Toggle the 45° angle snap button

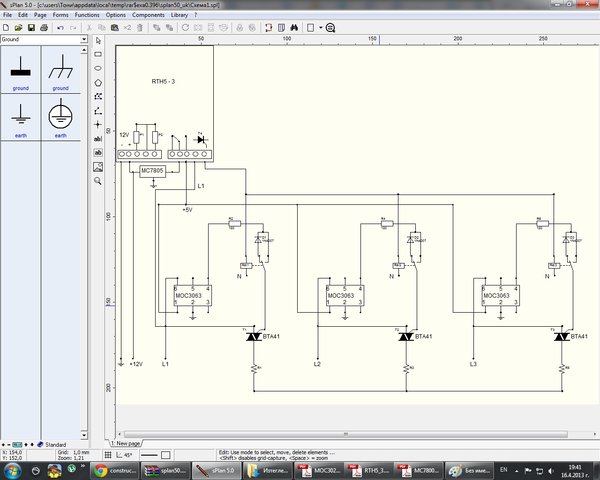pos(124,455)
